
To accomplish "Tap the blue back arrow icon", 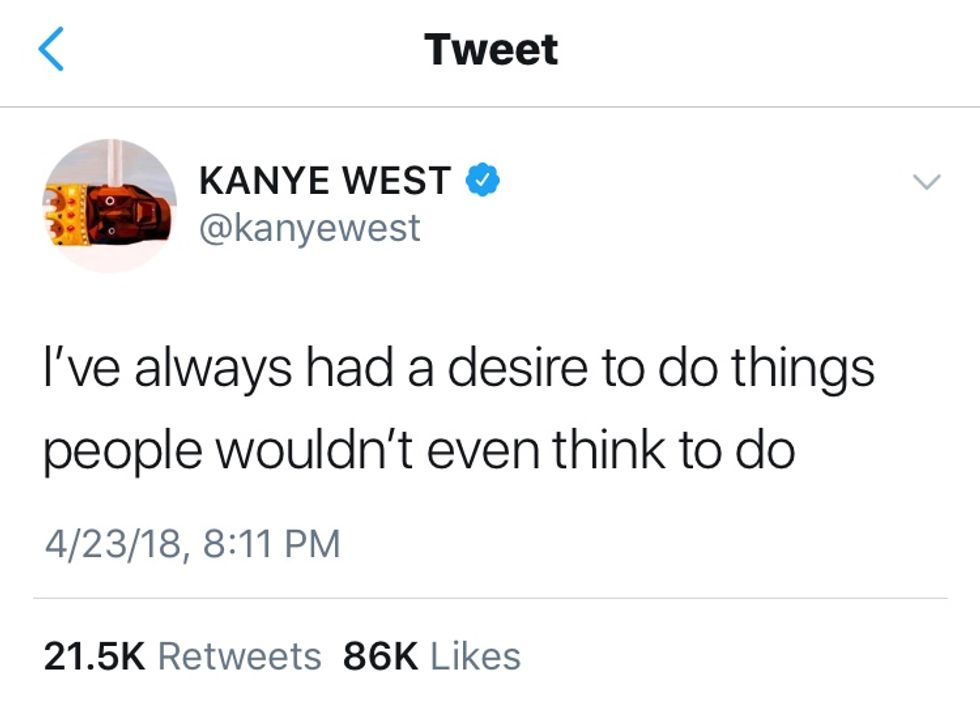I will tap(51, 49).
